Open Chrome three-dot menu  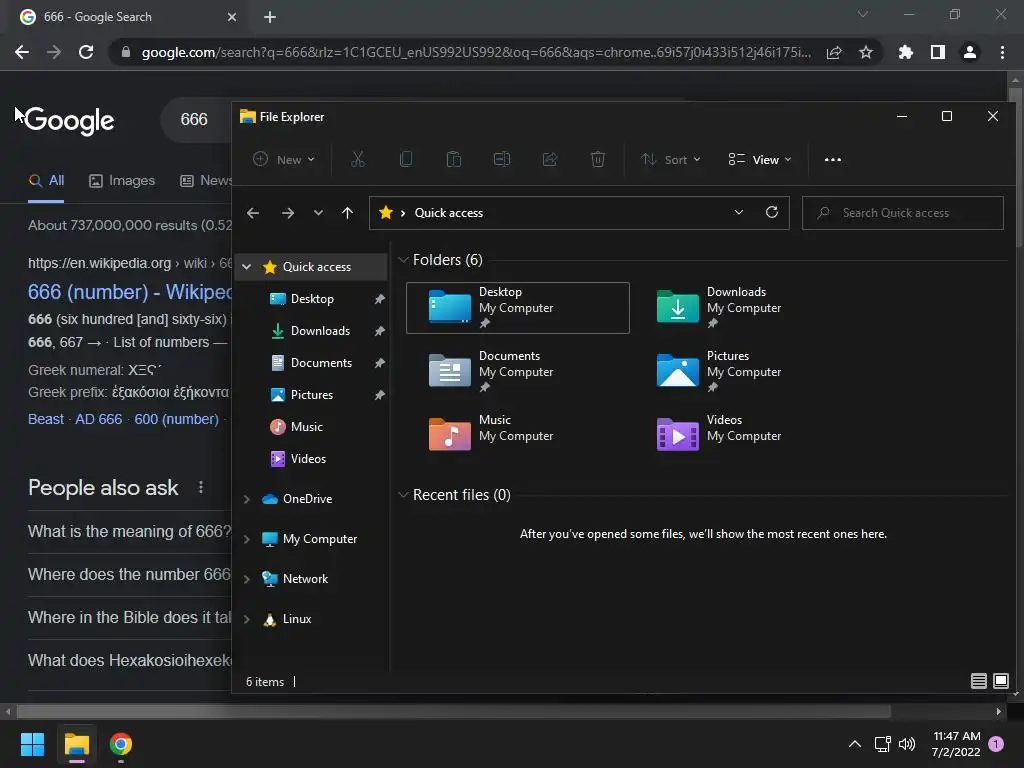coord(1002,52)
